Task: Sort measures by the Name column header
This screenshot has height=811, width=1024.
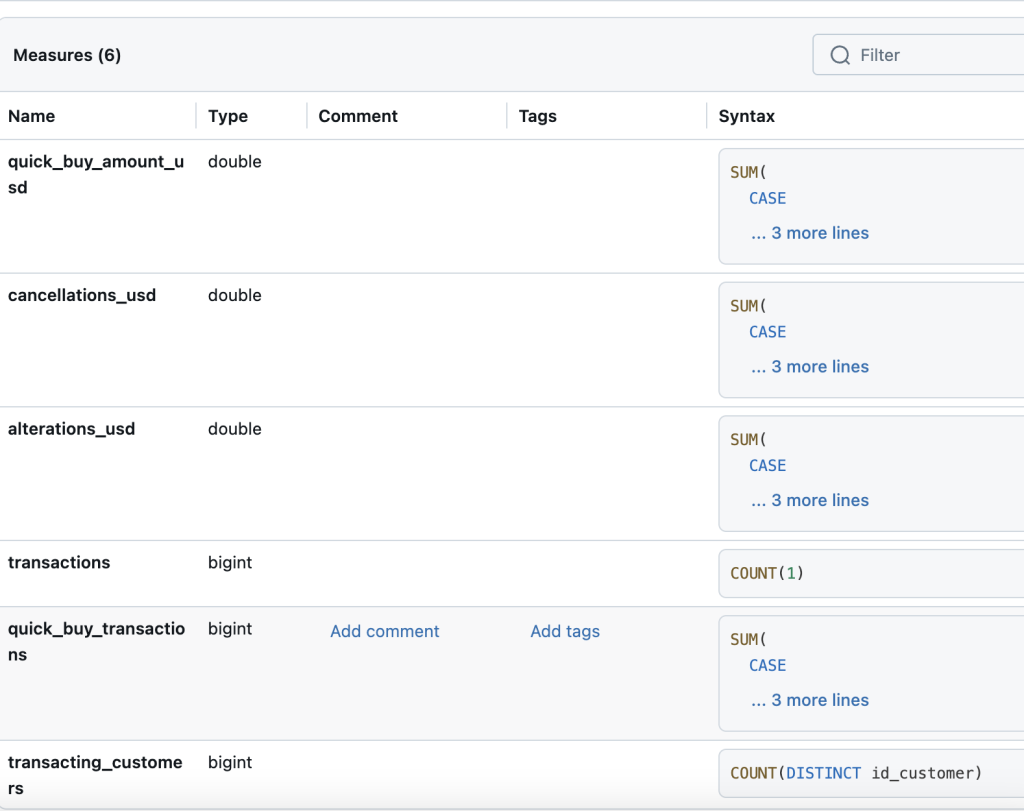Action: pos(31,116)
